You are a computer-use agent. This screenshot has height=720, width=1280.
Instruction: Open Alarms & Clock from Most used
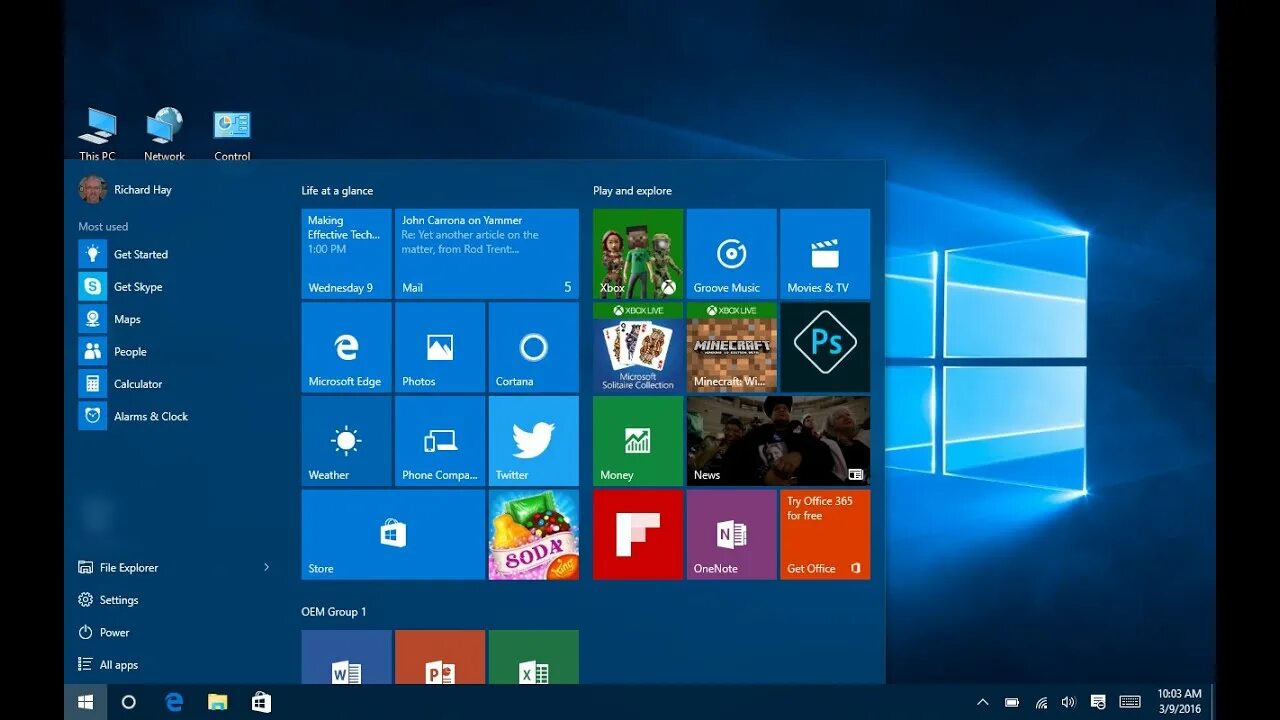(x=175, y=416)
